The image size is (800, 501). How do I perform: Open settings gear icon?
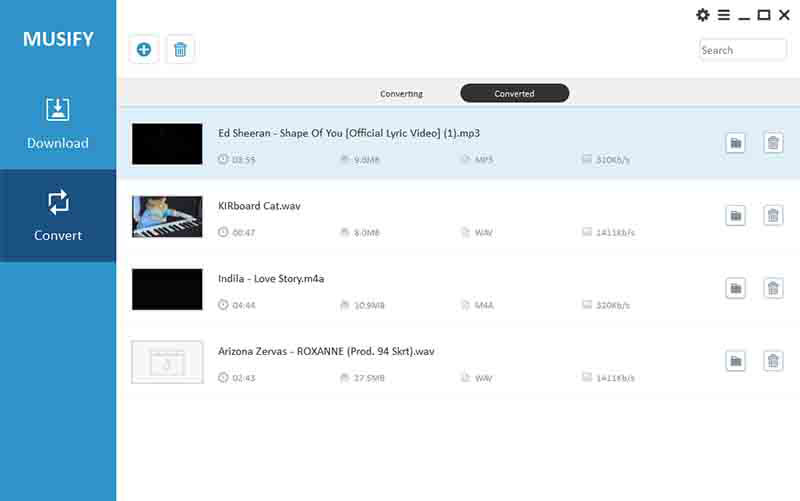[703, 15]
